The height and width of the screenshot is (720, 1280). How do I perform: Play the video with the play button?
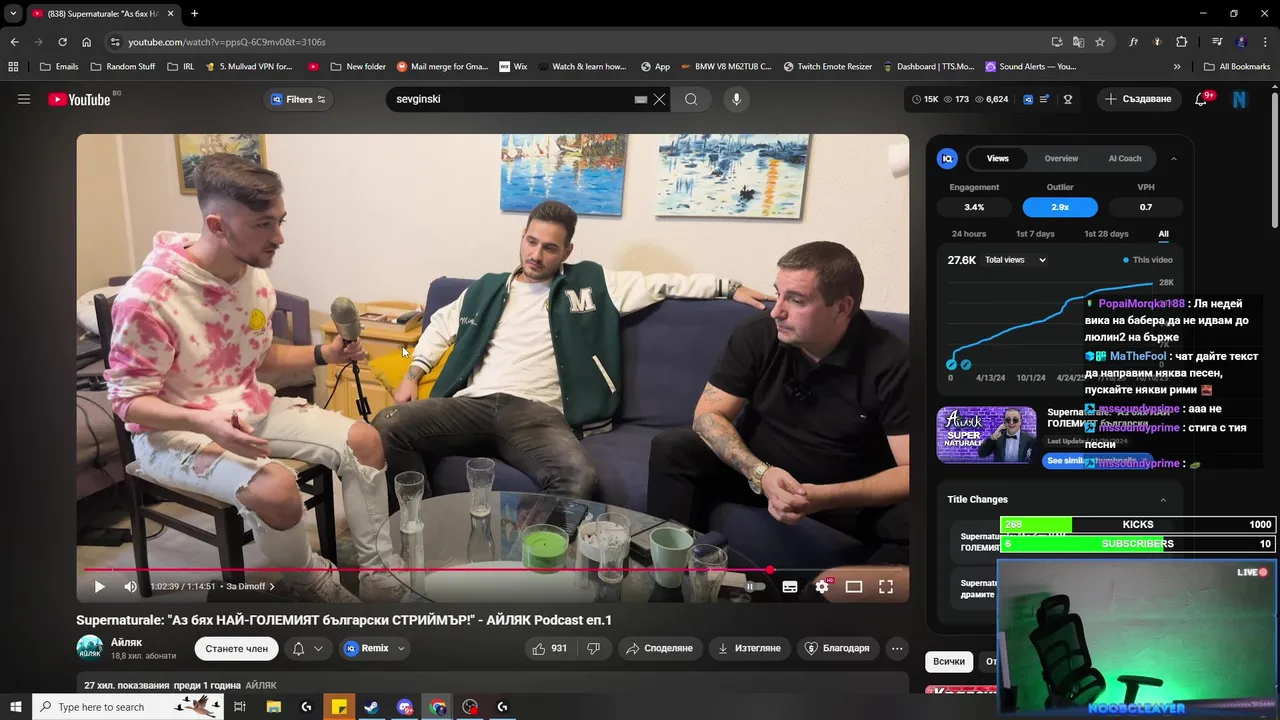coord(99,587)
